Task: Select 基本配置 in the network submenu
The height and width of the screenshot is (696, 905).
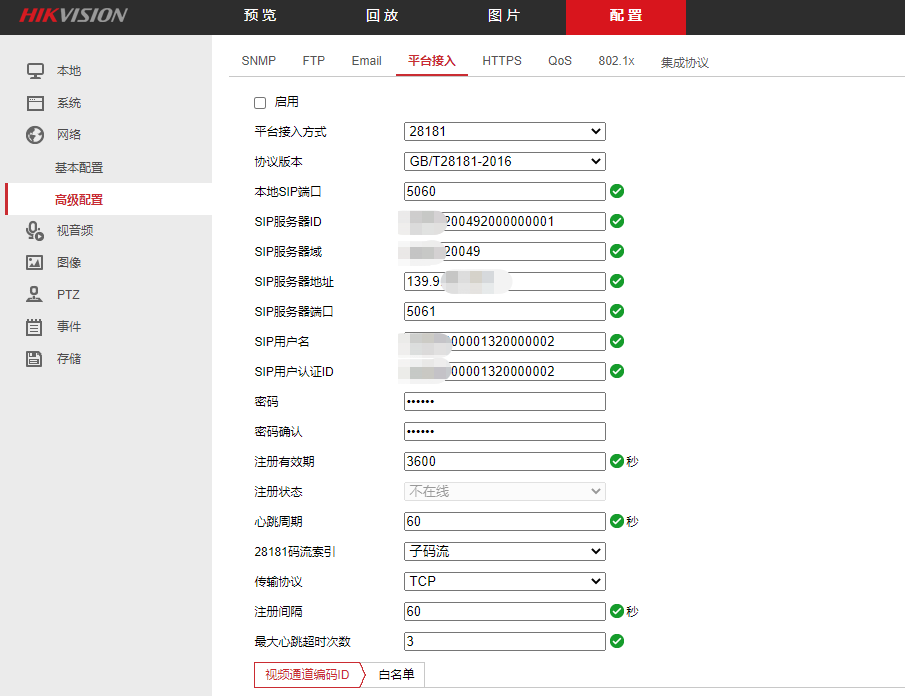Action: tap(79, 168)
